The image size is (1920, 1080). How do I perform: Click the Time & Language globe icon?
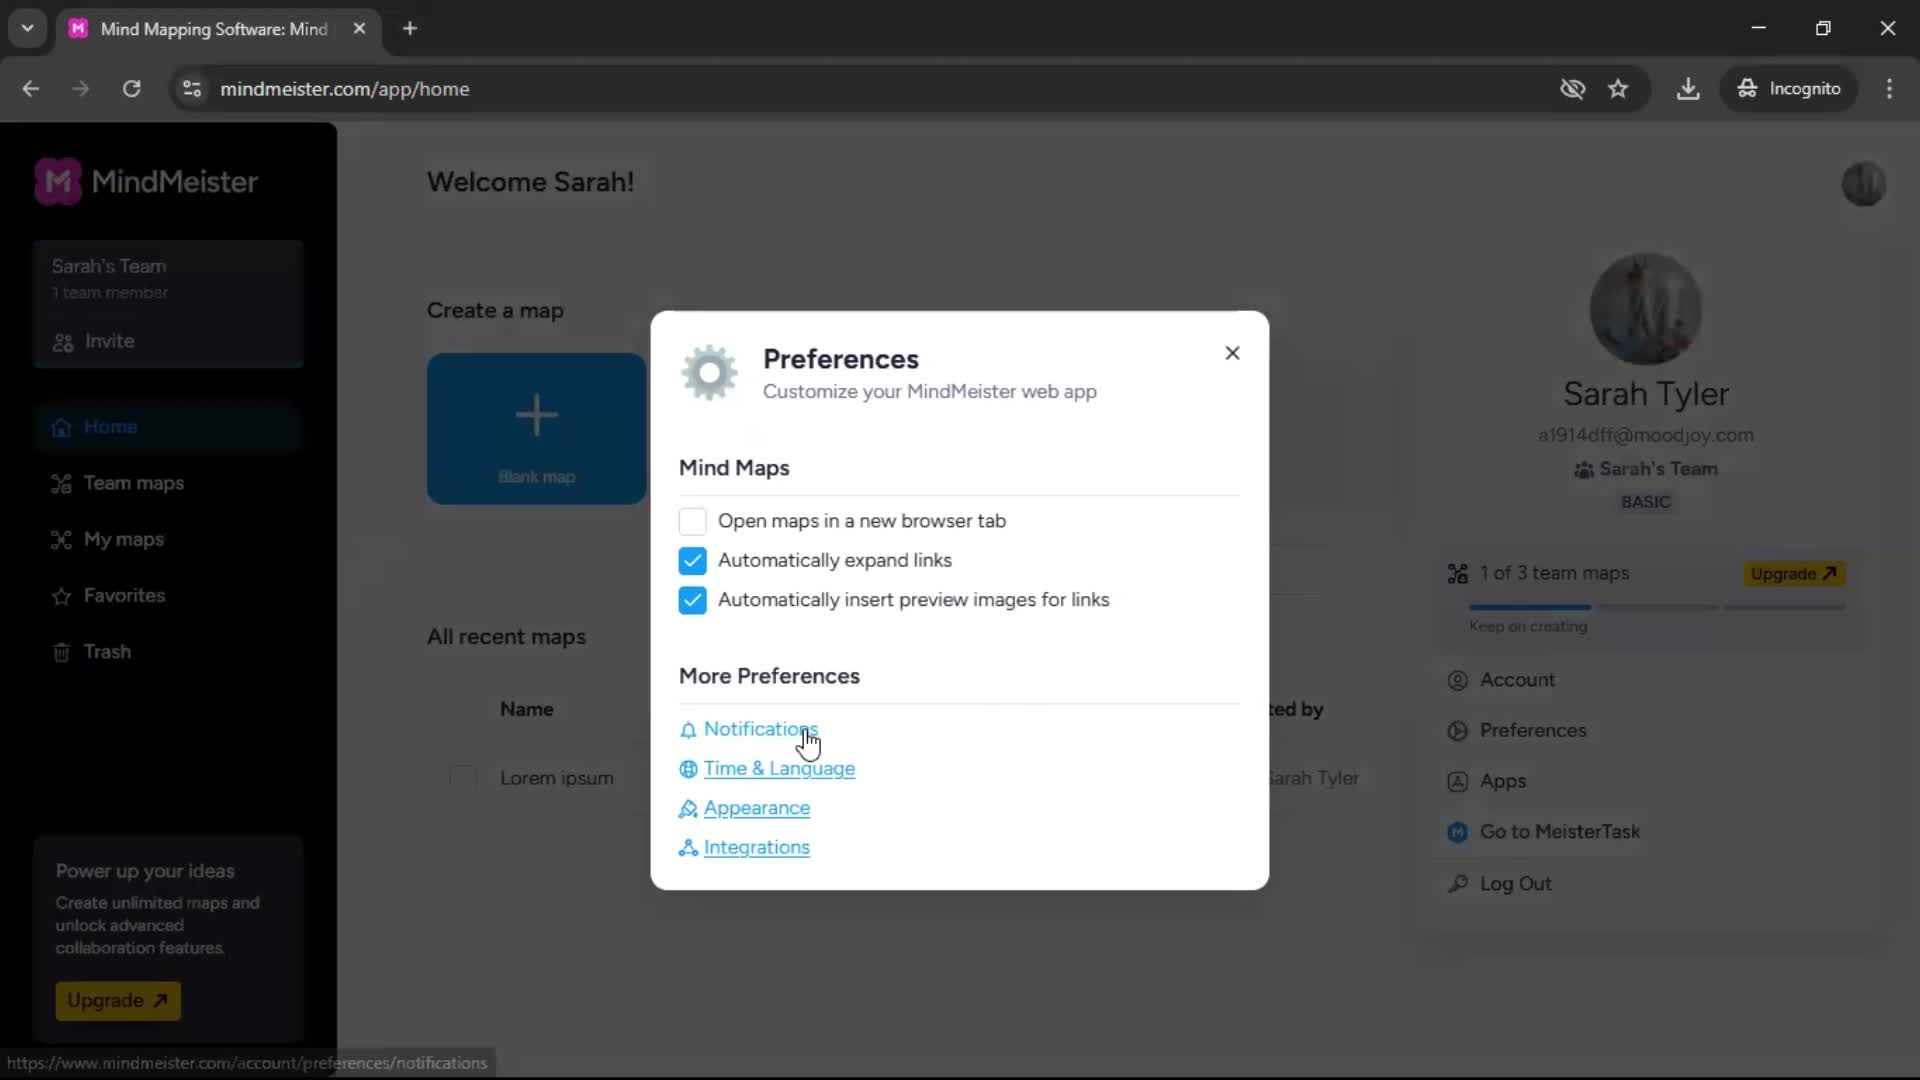[x=688, y=769]
